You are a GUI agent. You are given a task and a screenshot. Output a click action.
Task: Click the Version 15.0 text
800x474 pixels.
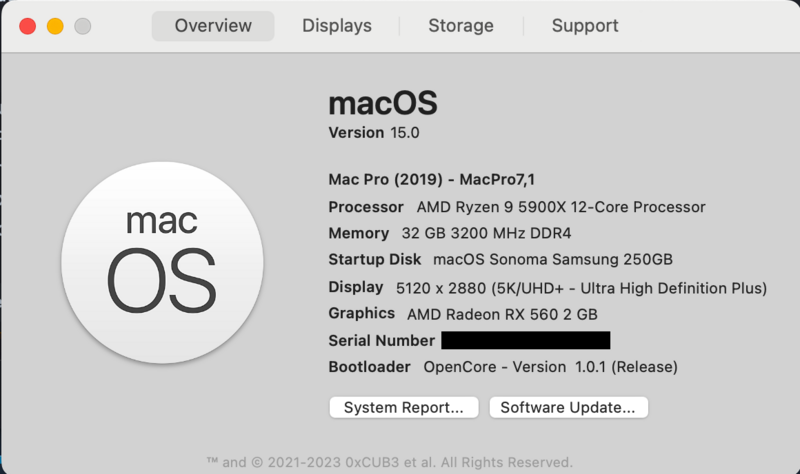click(374, 133)
